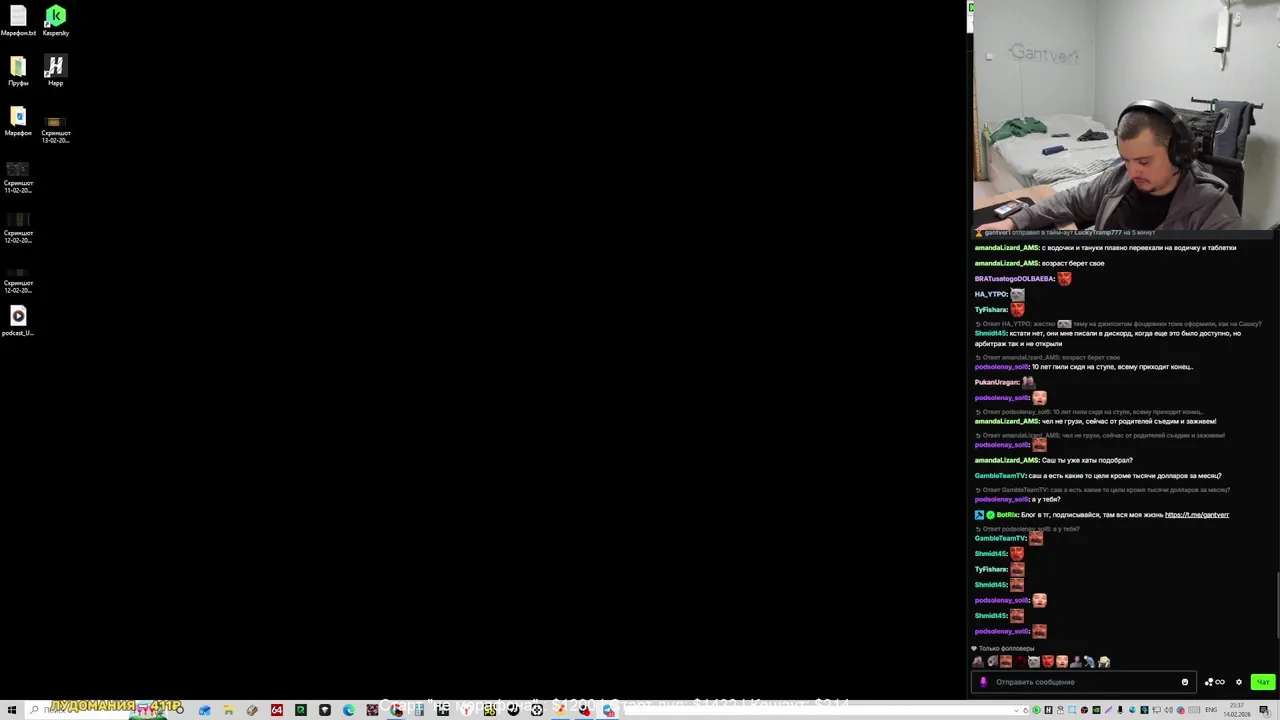The image size is (1280, 720).
Task: Open the Марафон document icon on desktop
Action: (x=18, y=120)
